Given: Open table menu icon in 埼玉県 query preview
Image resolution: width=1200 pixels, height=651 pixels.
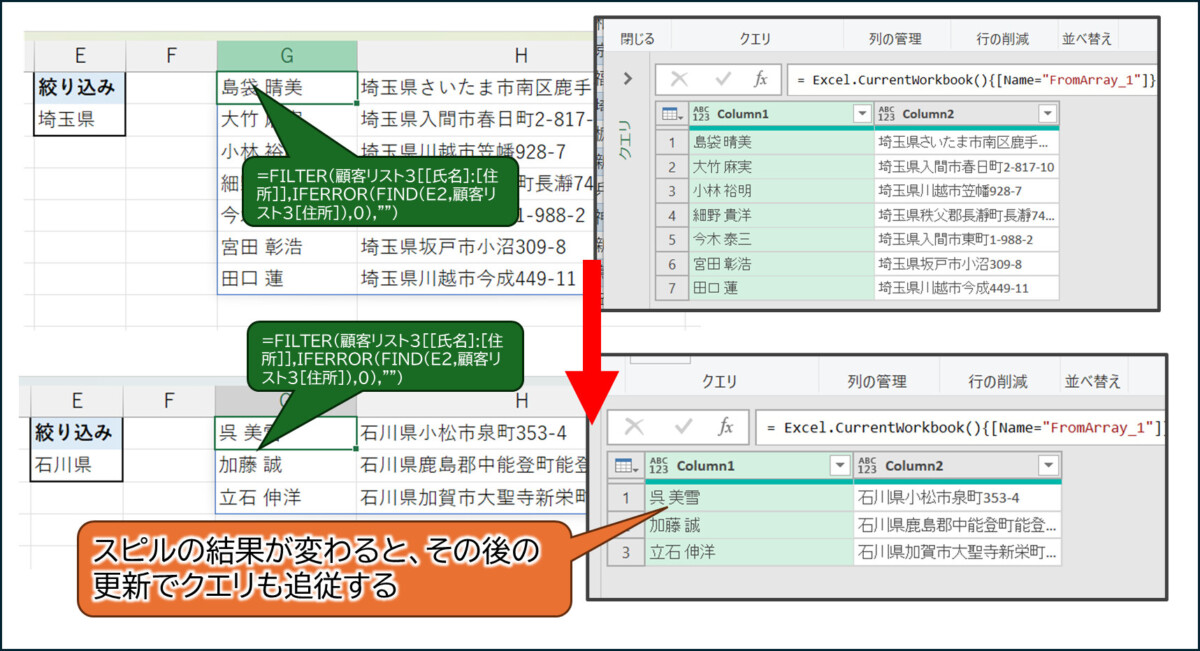Looking at the screenshot, I should pos(671,114).
